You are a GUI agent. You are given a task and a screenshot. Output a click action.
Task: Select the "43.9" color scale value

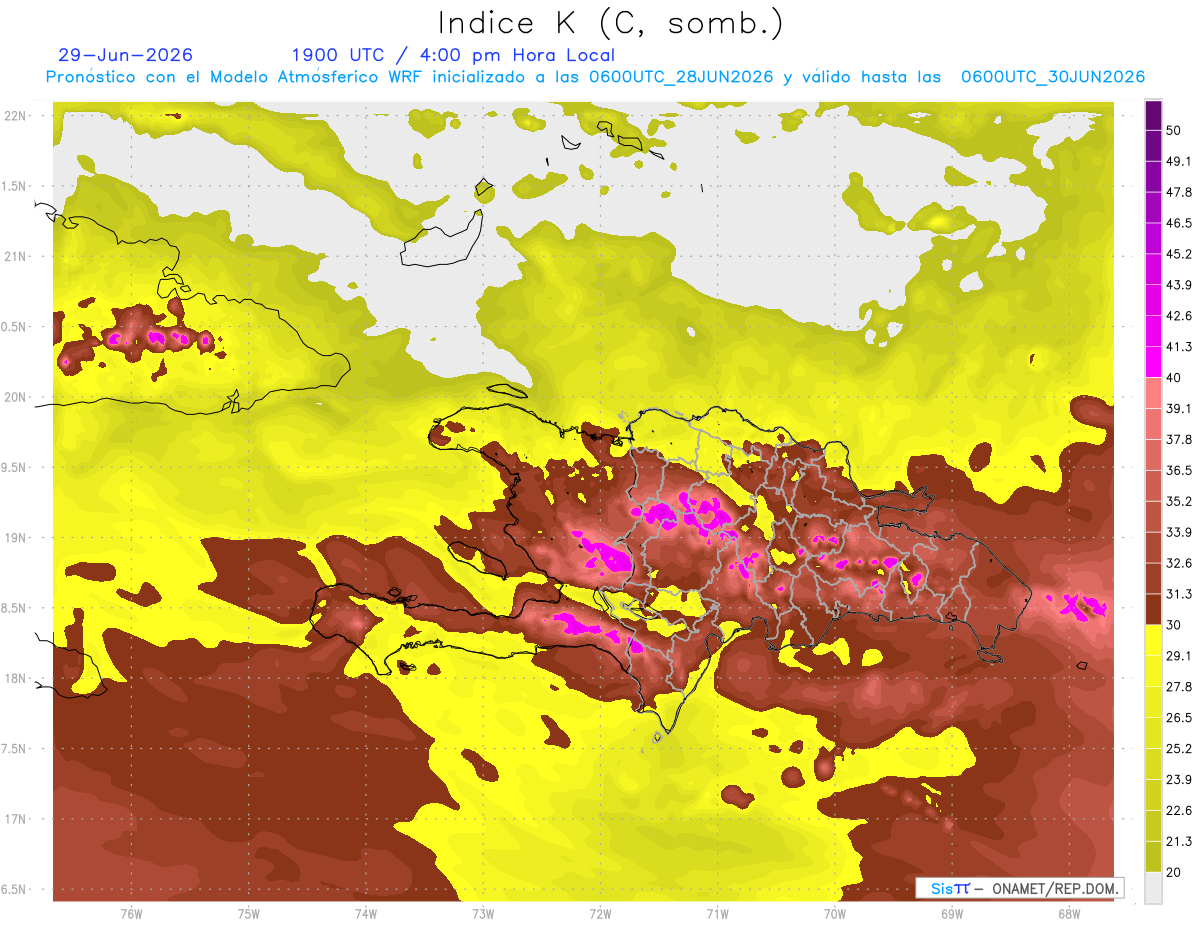click(1178, 285)
